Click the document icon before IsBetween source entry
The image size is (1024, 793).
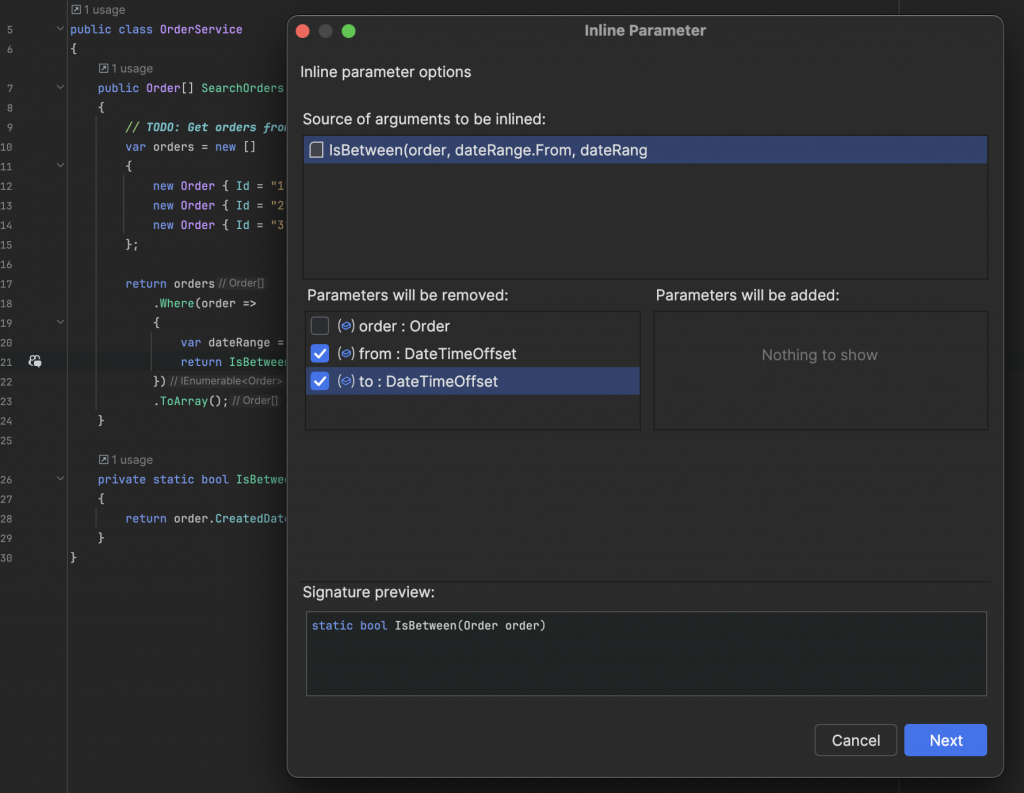coord(317,151)
